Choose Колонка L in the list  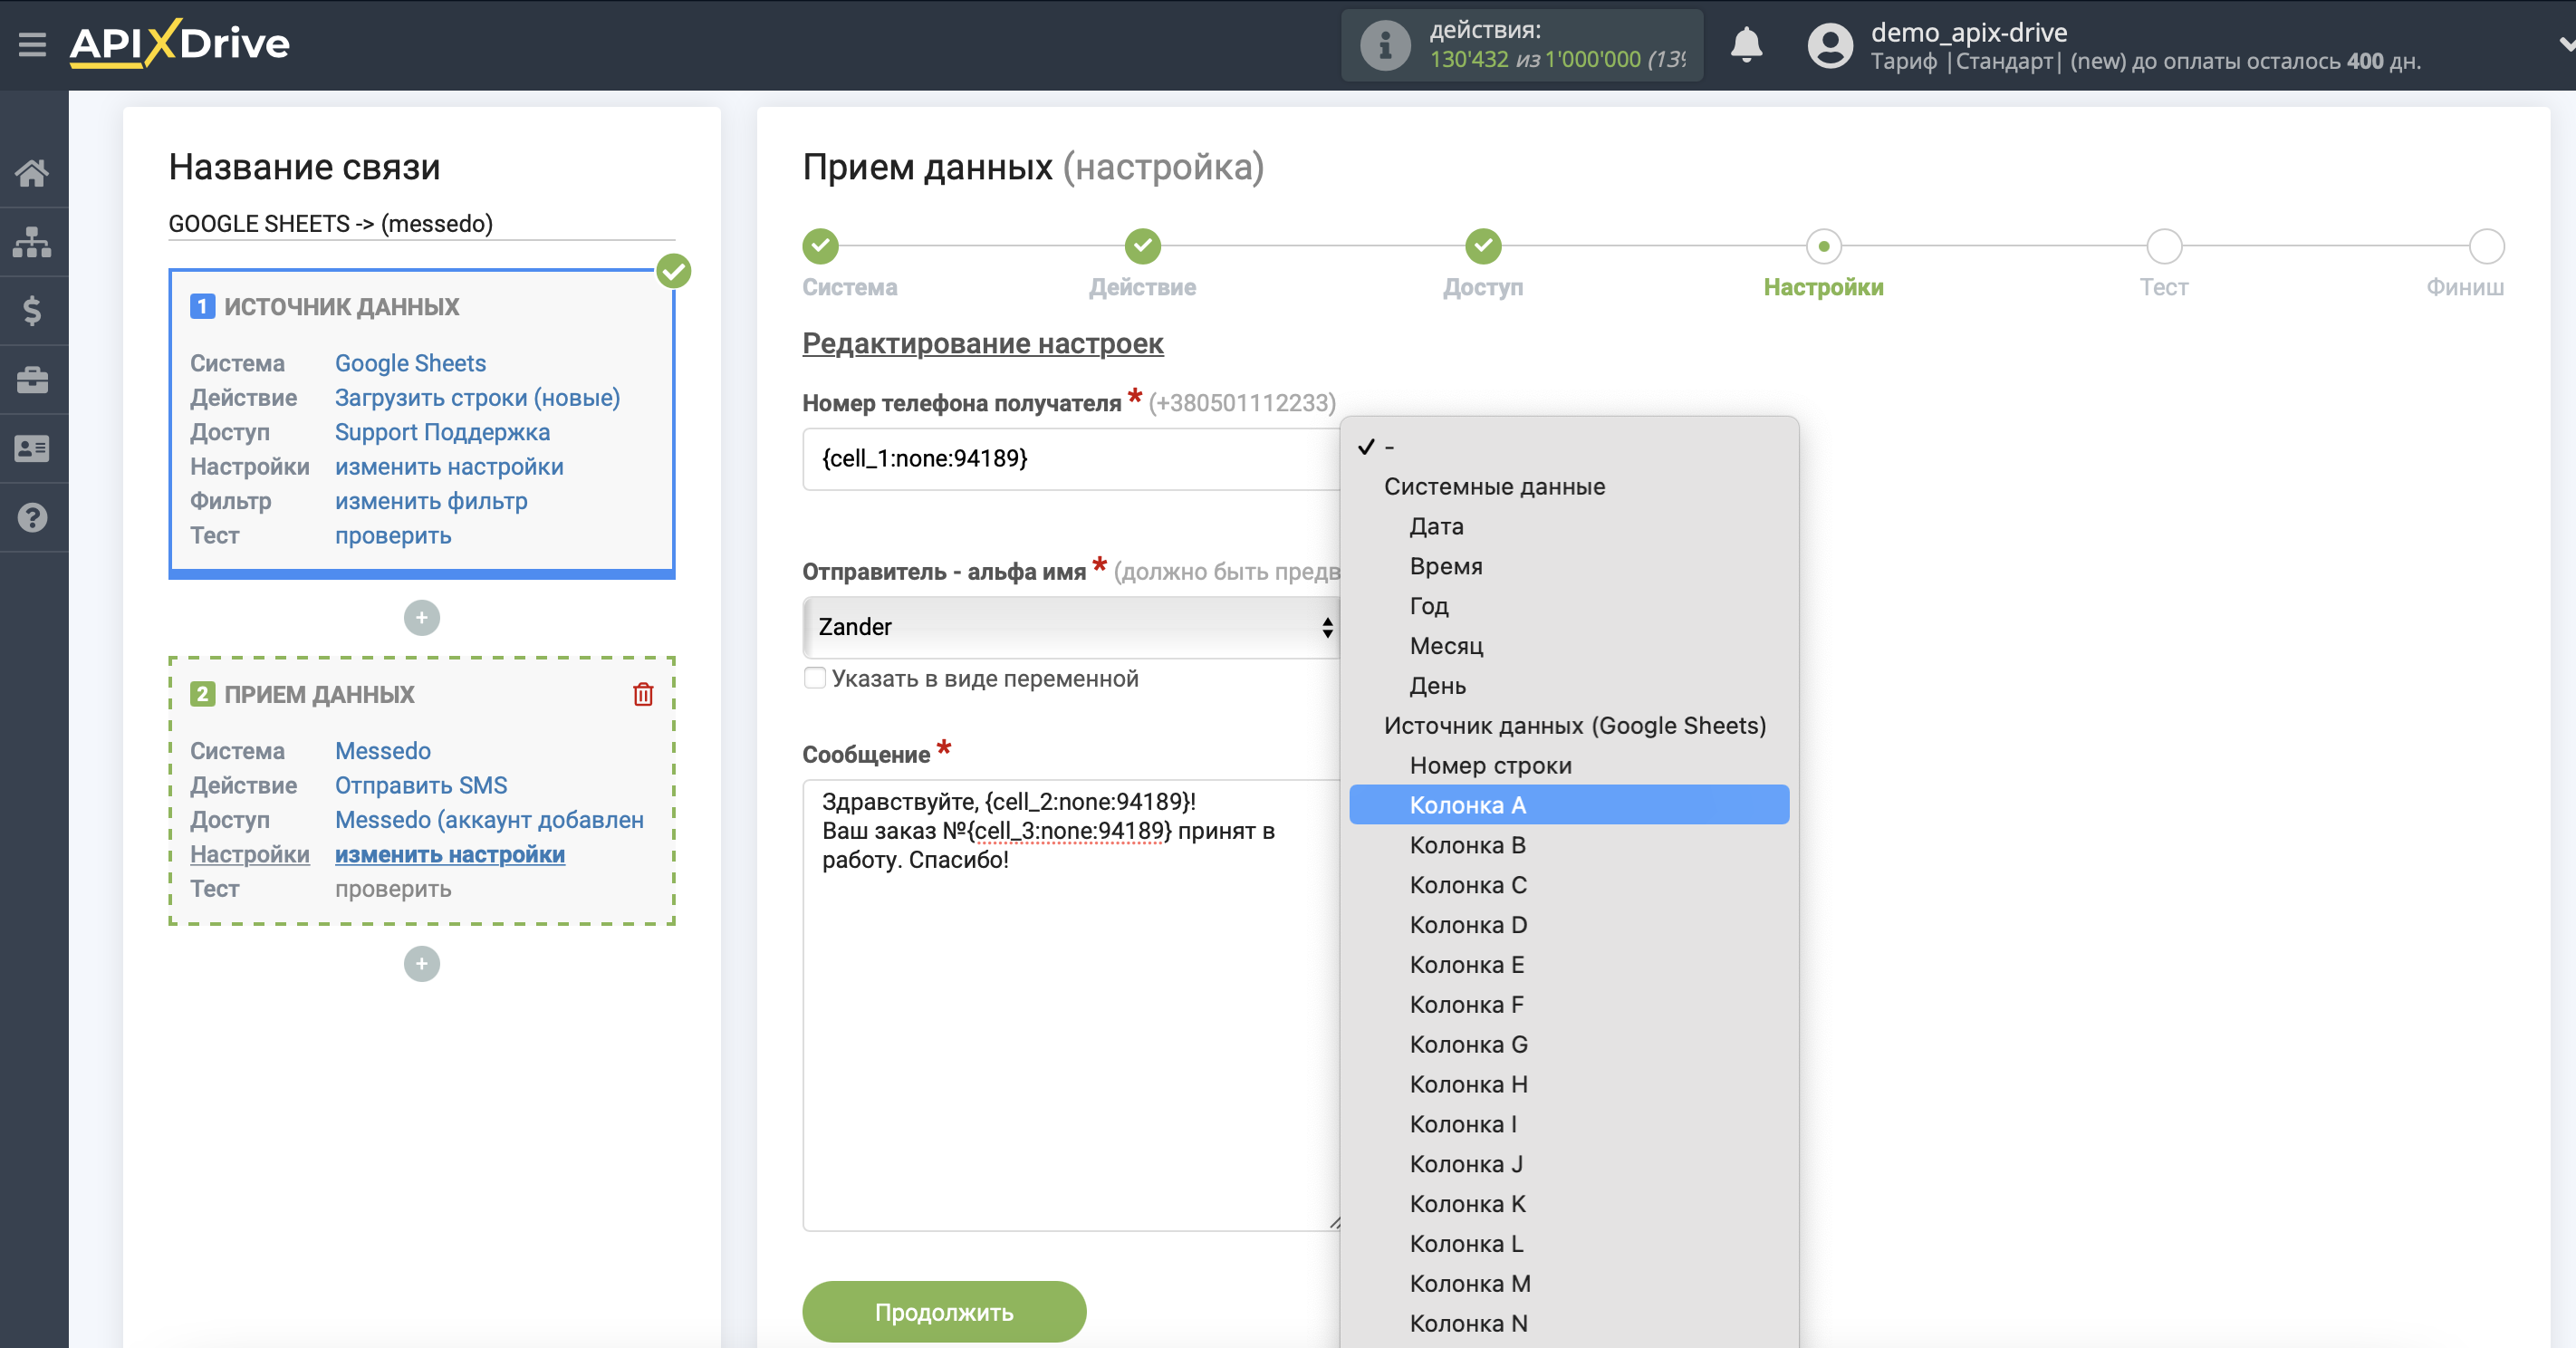(1569, 1244)
